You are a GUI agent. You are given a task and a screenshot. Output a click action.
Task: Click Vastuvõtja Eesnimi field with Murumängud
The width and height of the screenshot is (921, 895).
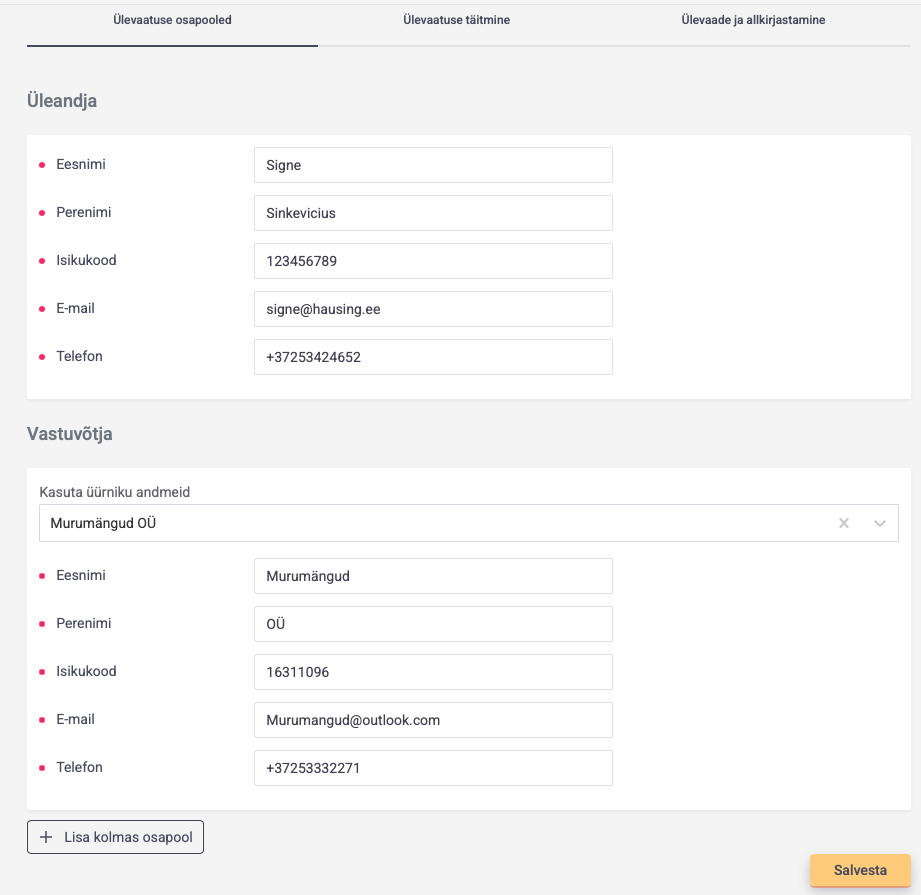(433, 576)
